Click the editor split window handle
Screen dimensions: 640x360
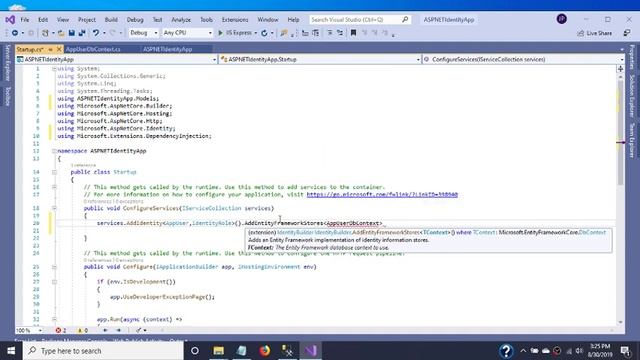[x=620, y=69]
